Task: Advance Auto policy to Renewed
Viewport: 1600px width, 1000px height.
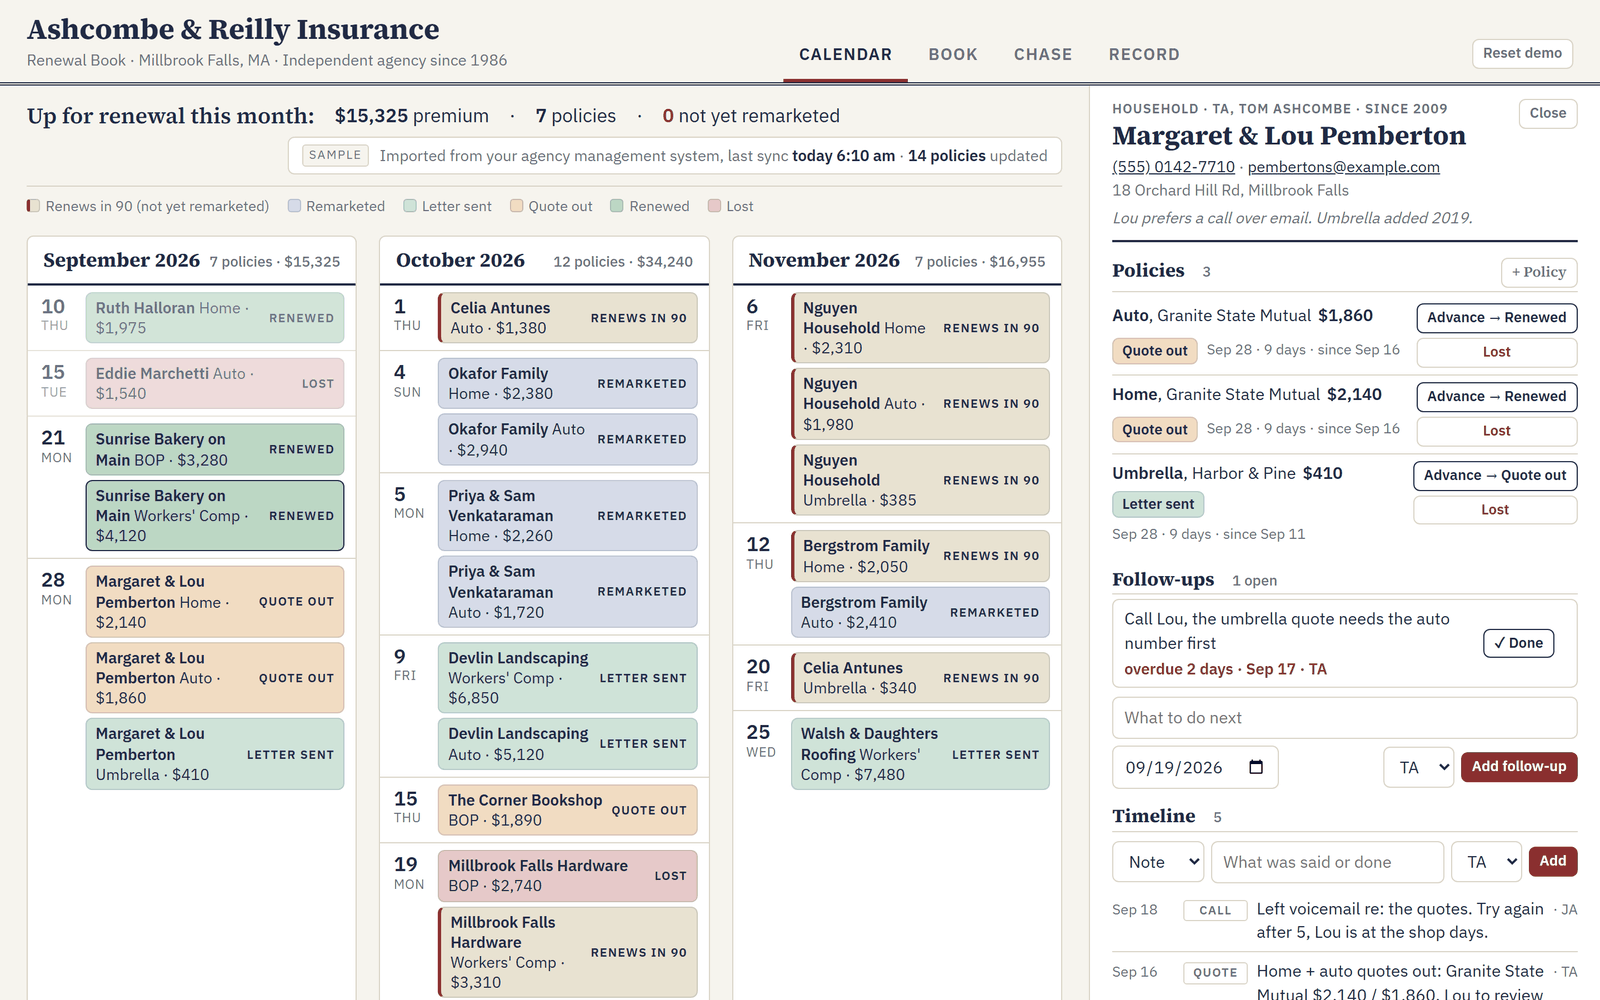Action: click(x=1496, y=318)
